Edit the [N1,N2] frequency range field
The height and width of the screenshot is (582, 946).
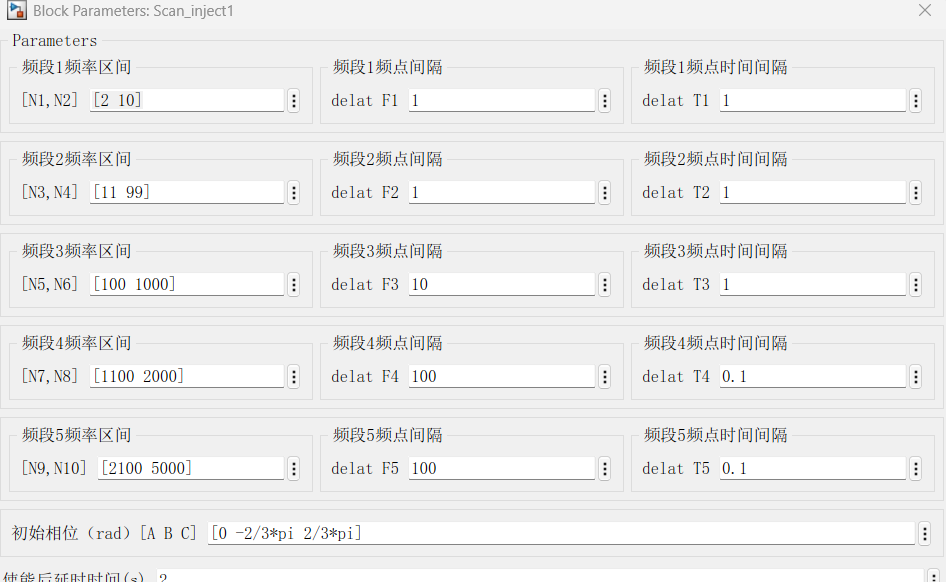tap(187, 100)
